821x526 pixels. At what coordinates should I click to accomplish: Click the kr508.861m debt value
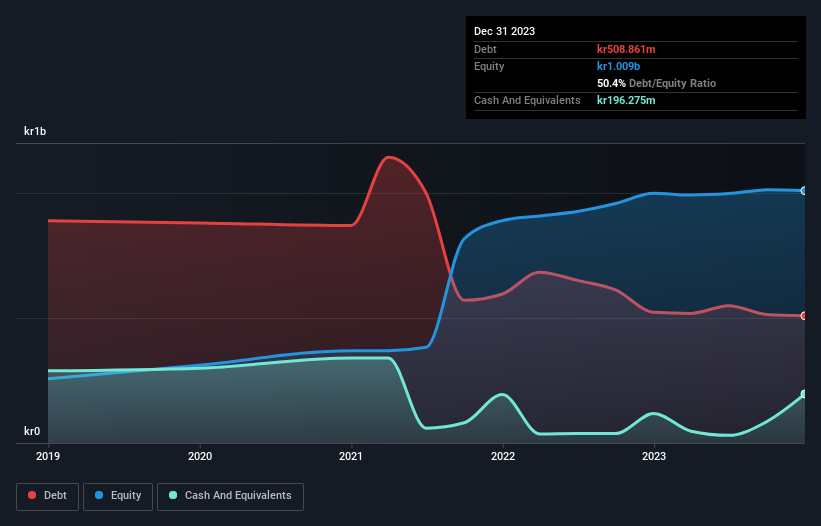coord(626,49)
